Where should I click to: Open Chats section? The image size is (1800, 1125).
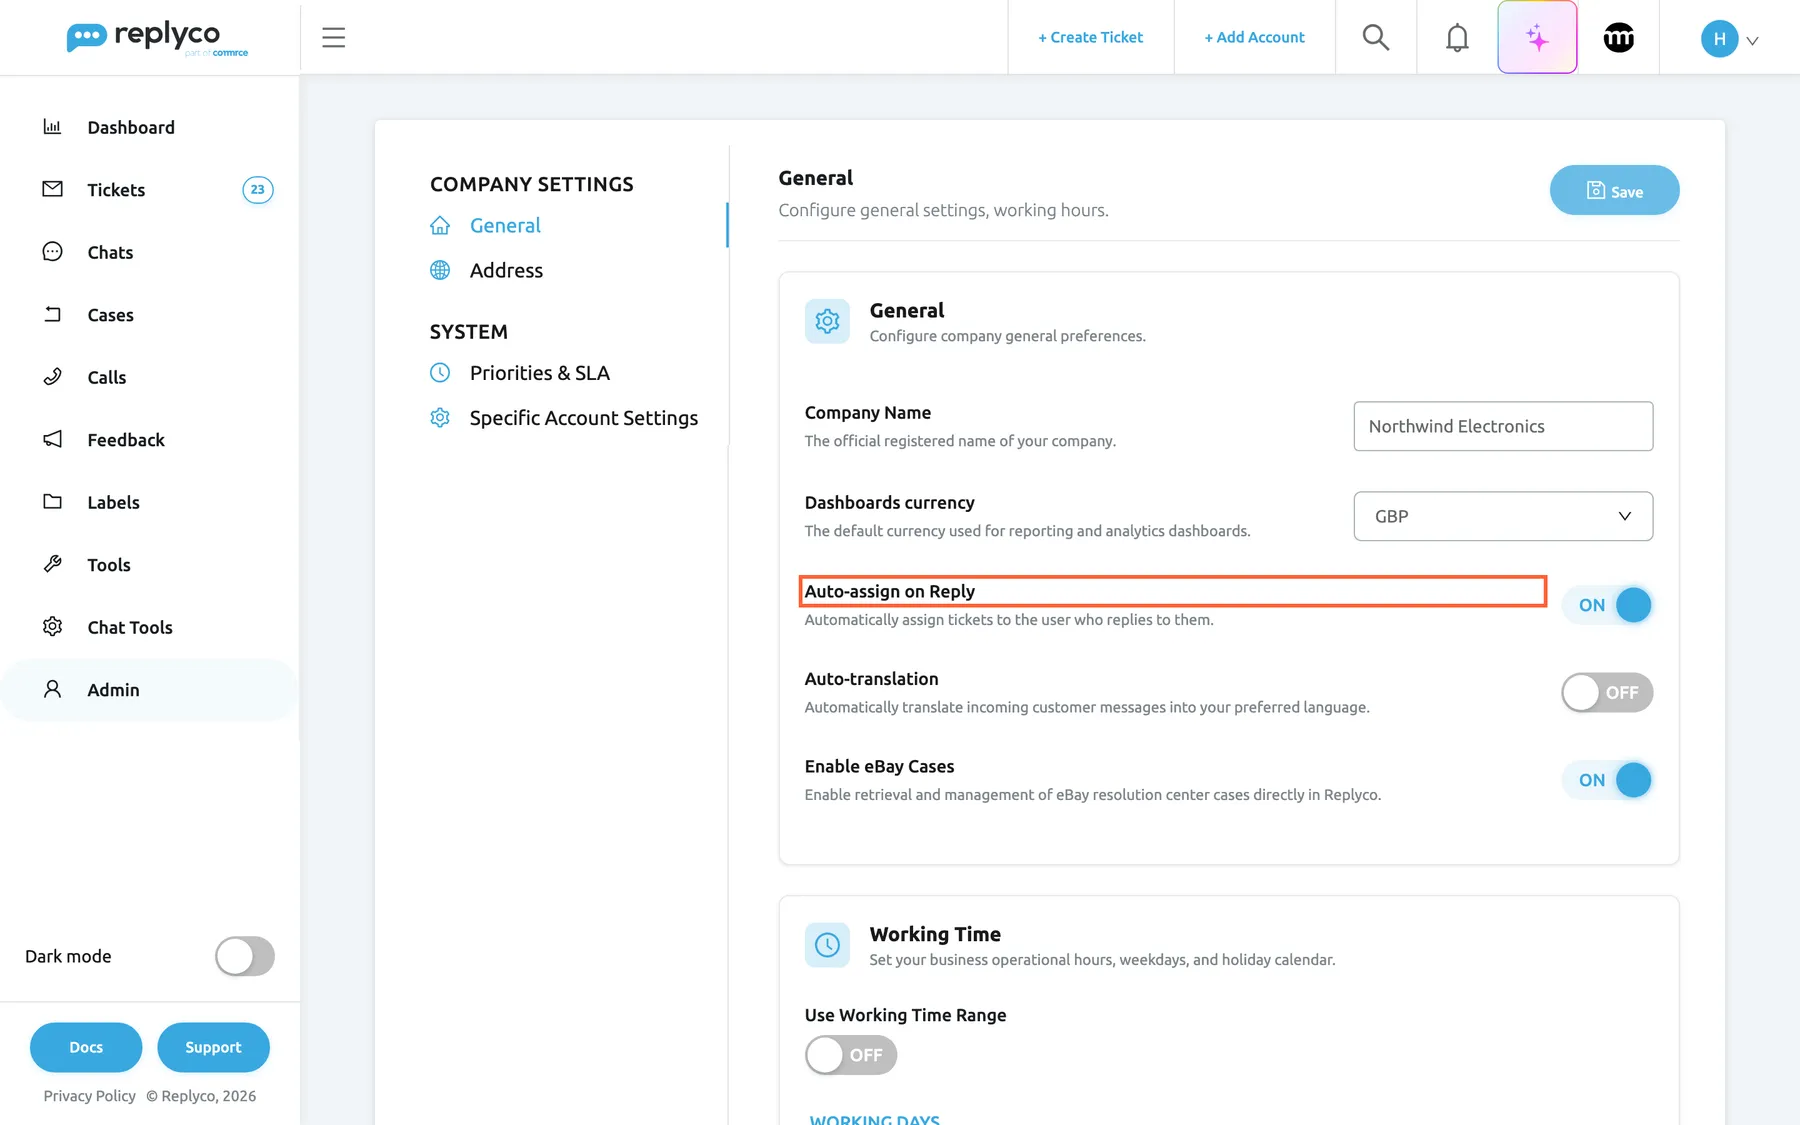[x=110, y=252]
